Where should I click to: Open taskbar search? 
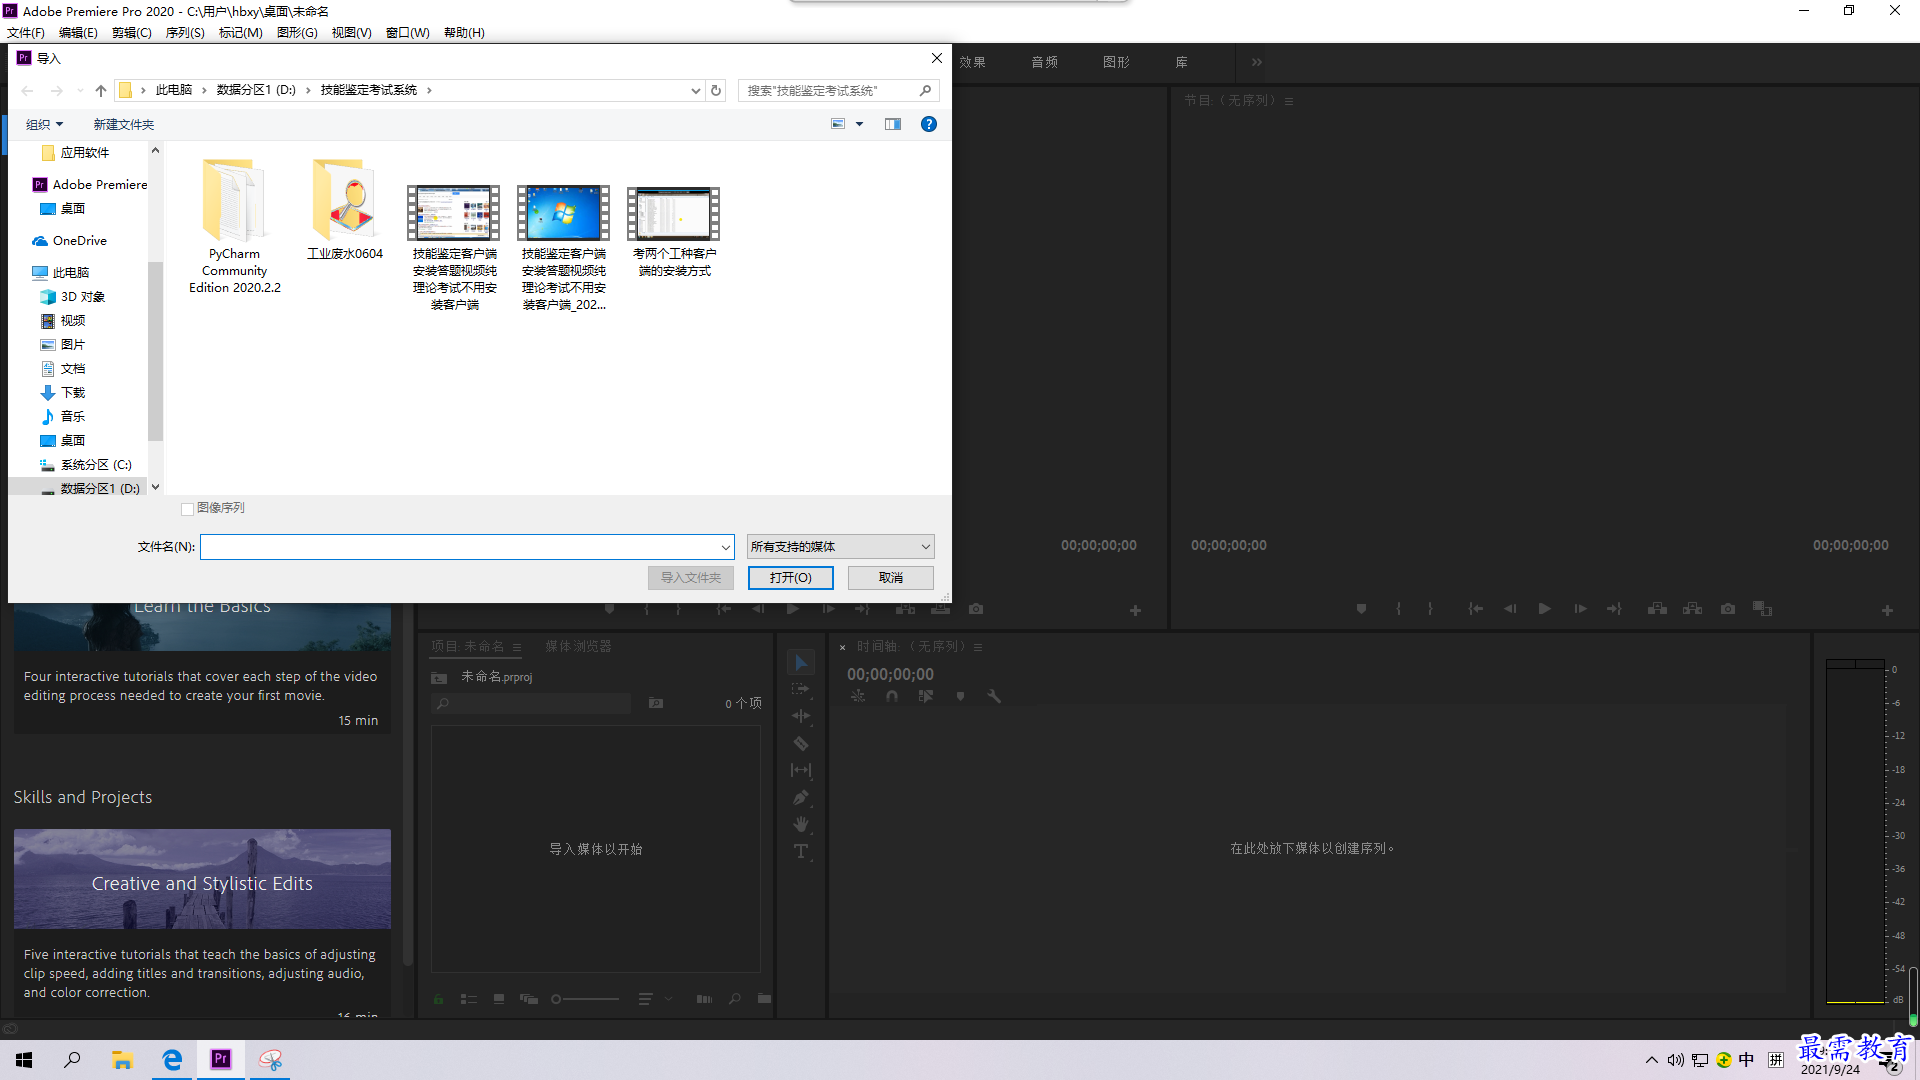(72, 1060)
